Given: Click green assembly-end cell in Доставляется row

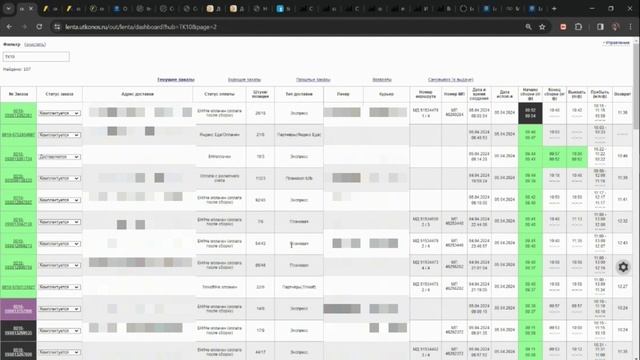Looking at the screenshot, I should coord(554,157).
